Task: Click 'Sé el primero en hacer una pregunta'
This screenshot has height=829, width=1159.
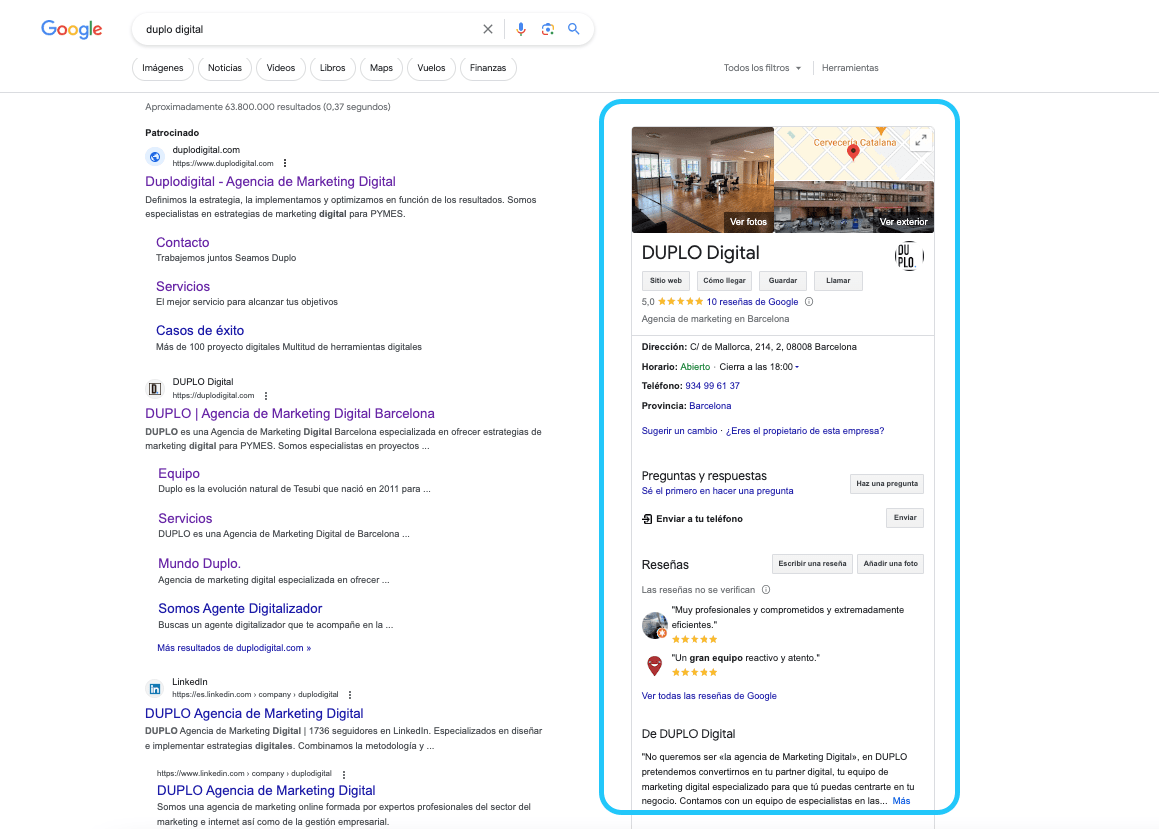Action: click(x=718, y=491)
